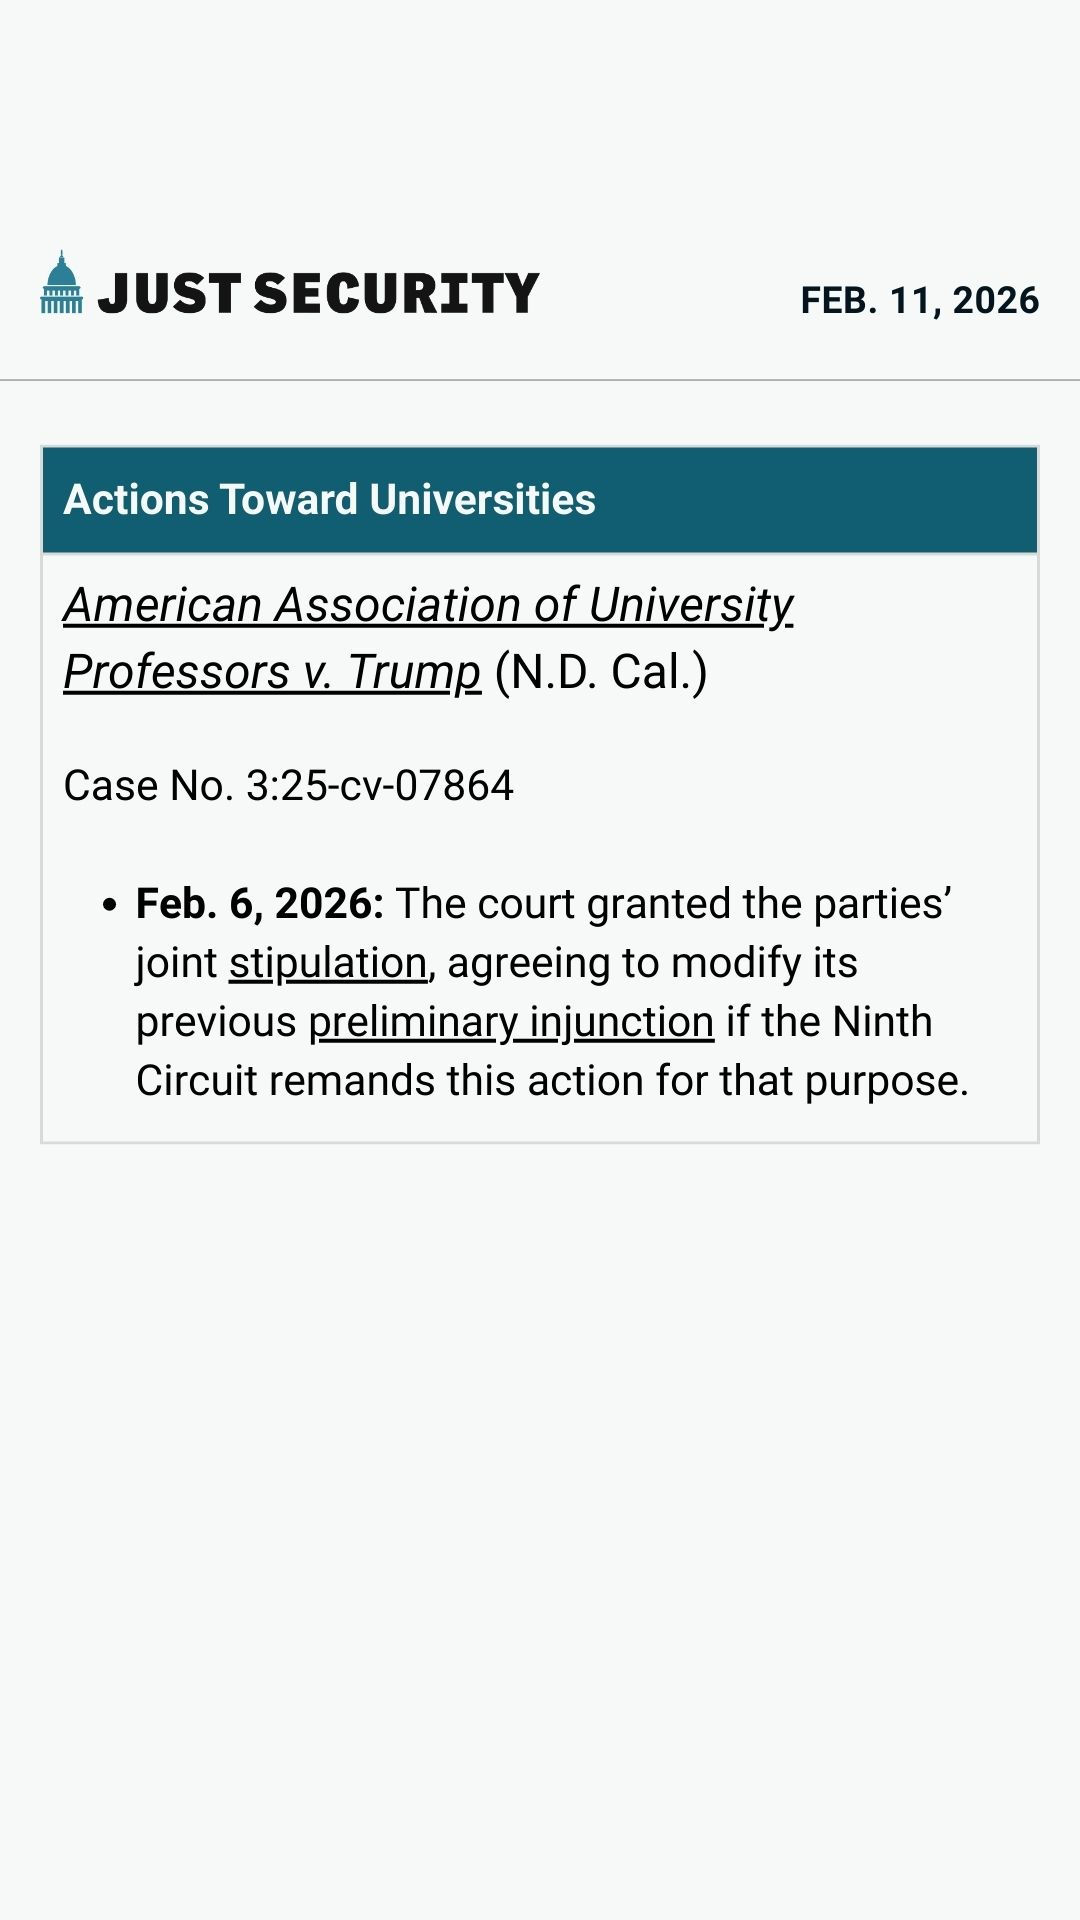Viewport: 1080px width, 1920px height.
Task: Click the (N.D. Cal.) court label
Action: [x=601, y=672]
